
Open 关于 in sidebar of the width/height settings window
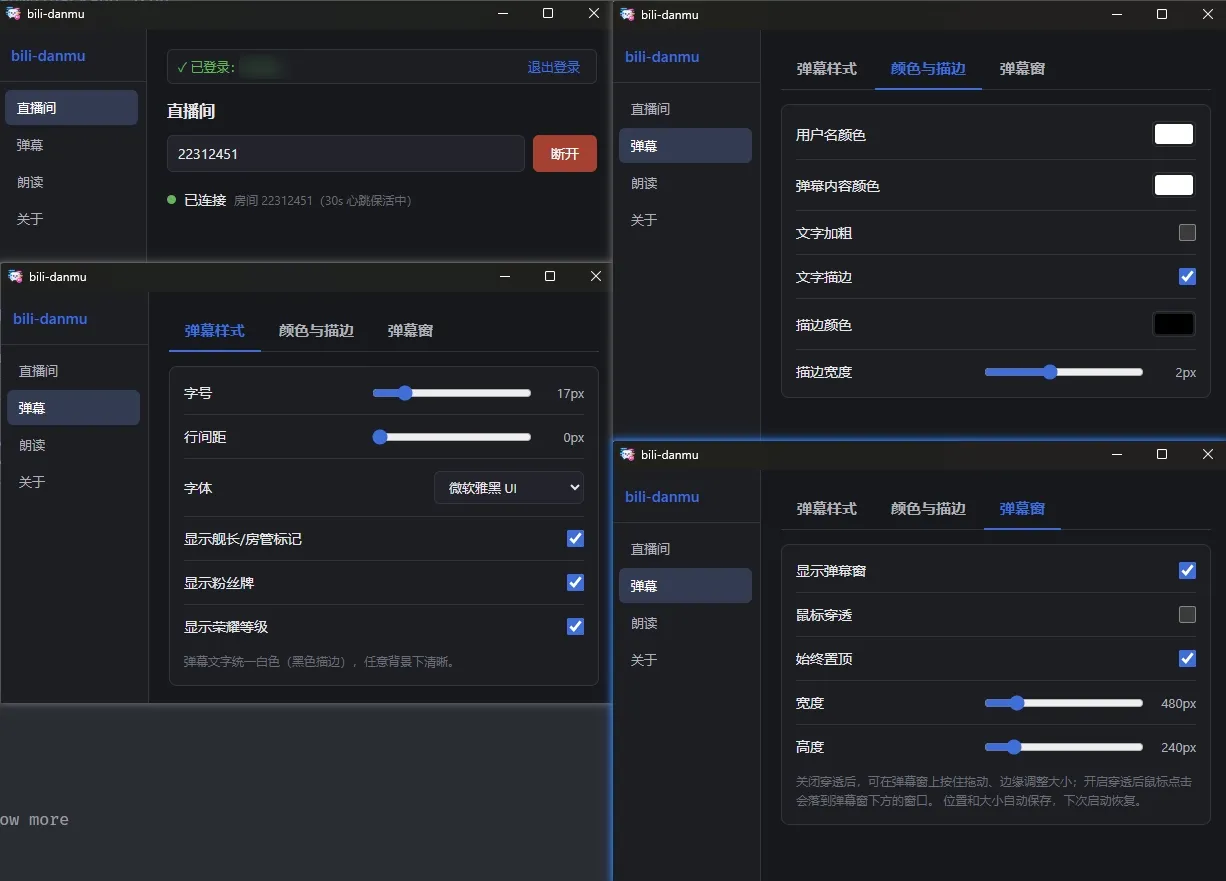pyautogui.click(x=686, y=660)
